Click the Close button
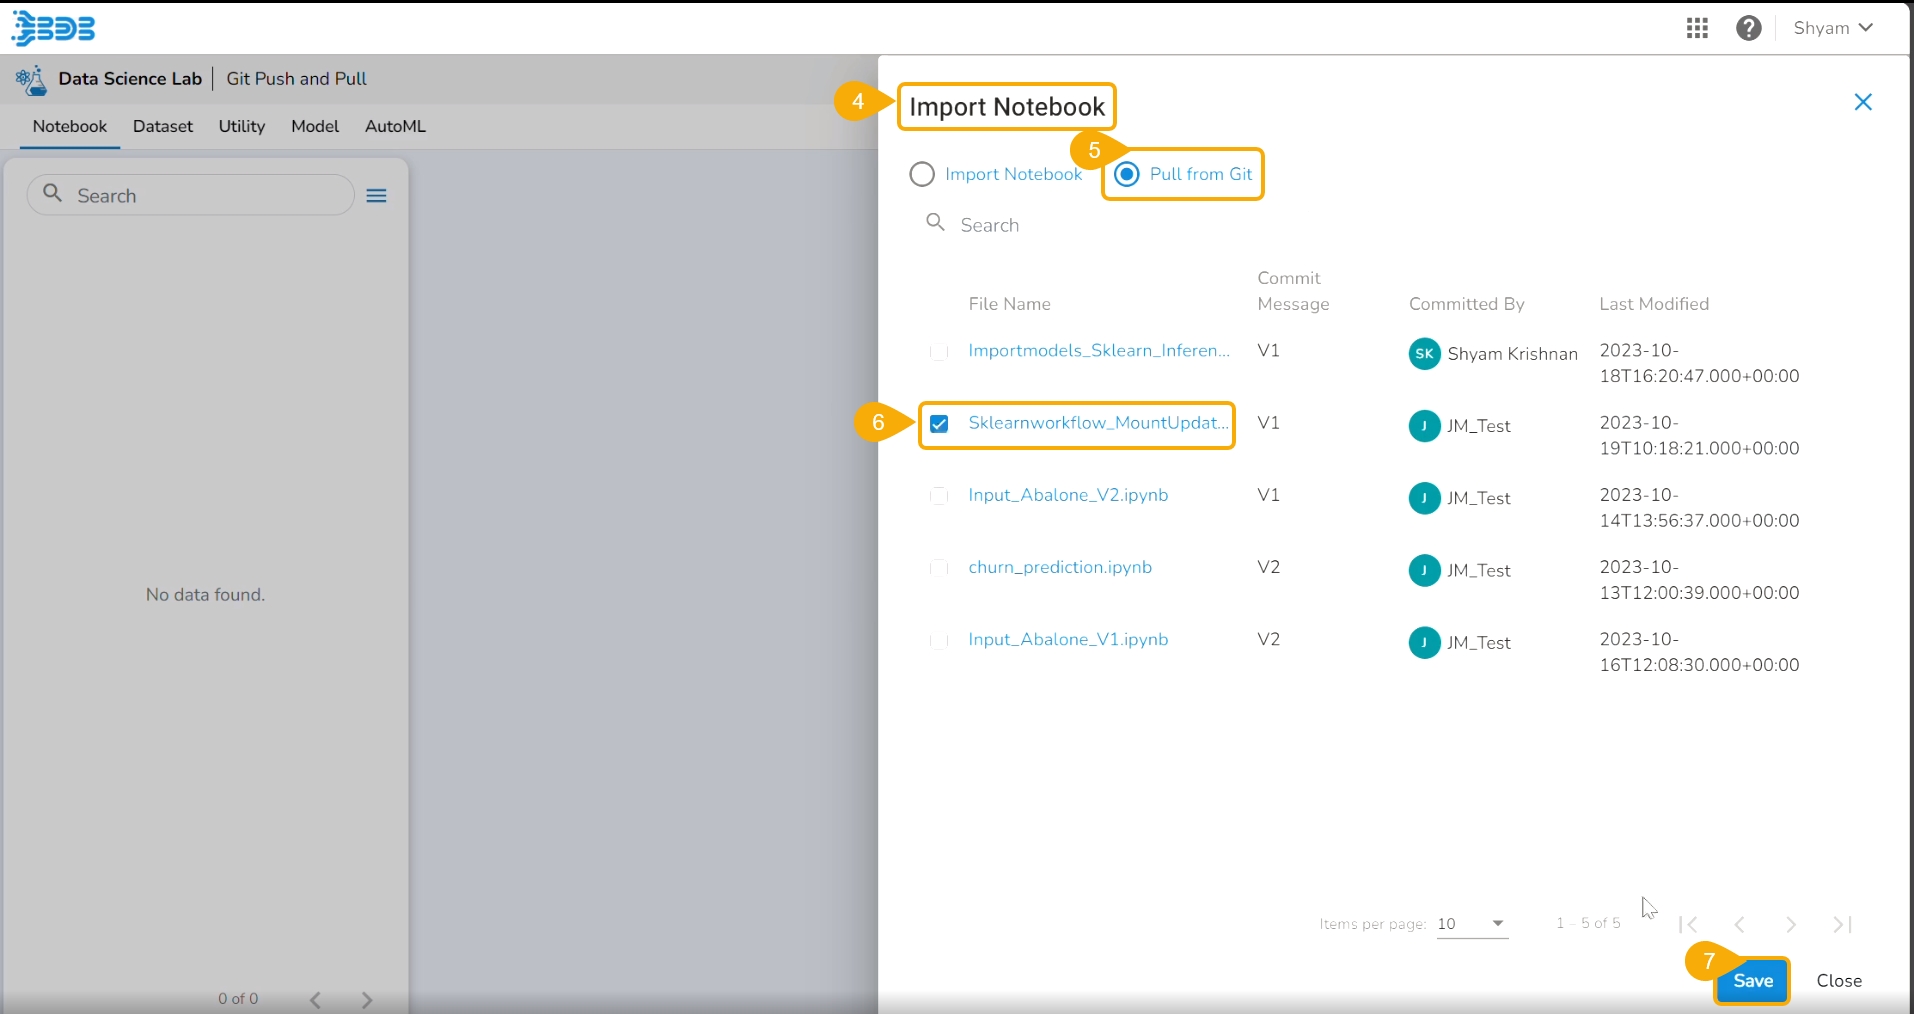 (1839, 981)
